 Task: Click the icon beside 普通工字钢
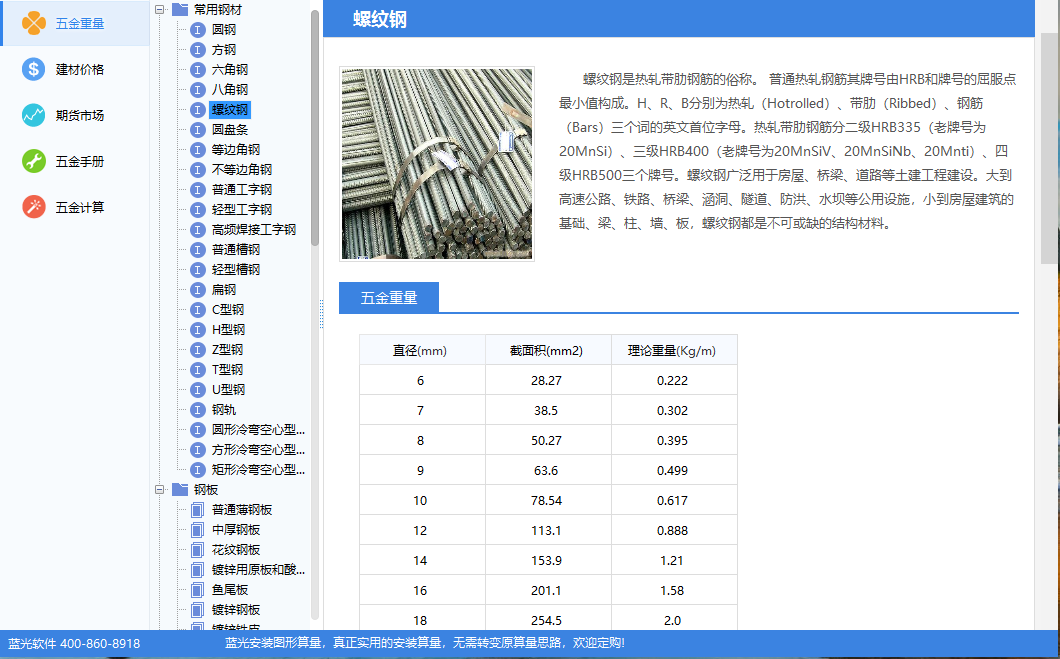(x=197, y=190)
